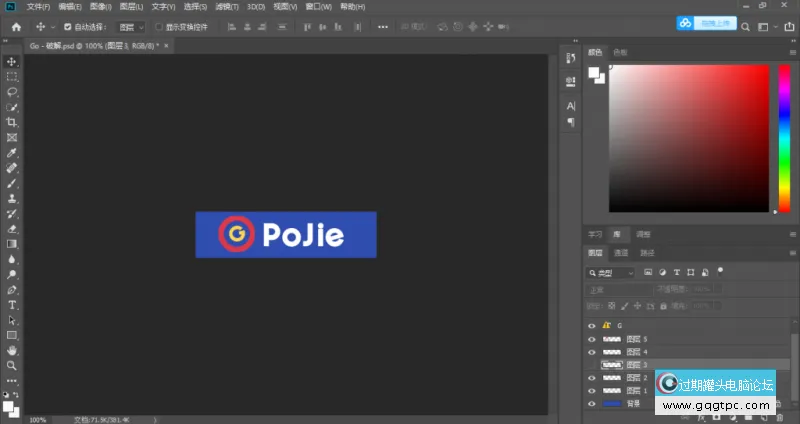Screen dimensions: 800x424
Task: Click the search magnifier icon at top right
Action: (745, 27)
